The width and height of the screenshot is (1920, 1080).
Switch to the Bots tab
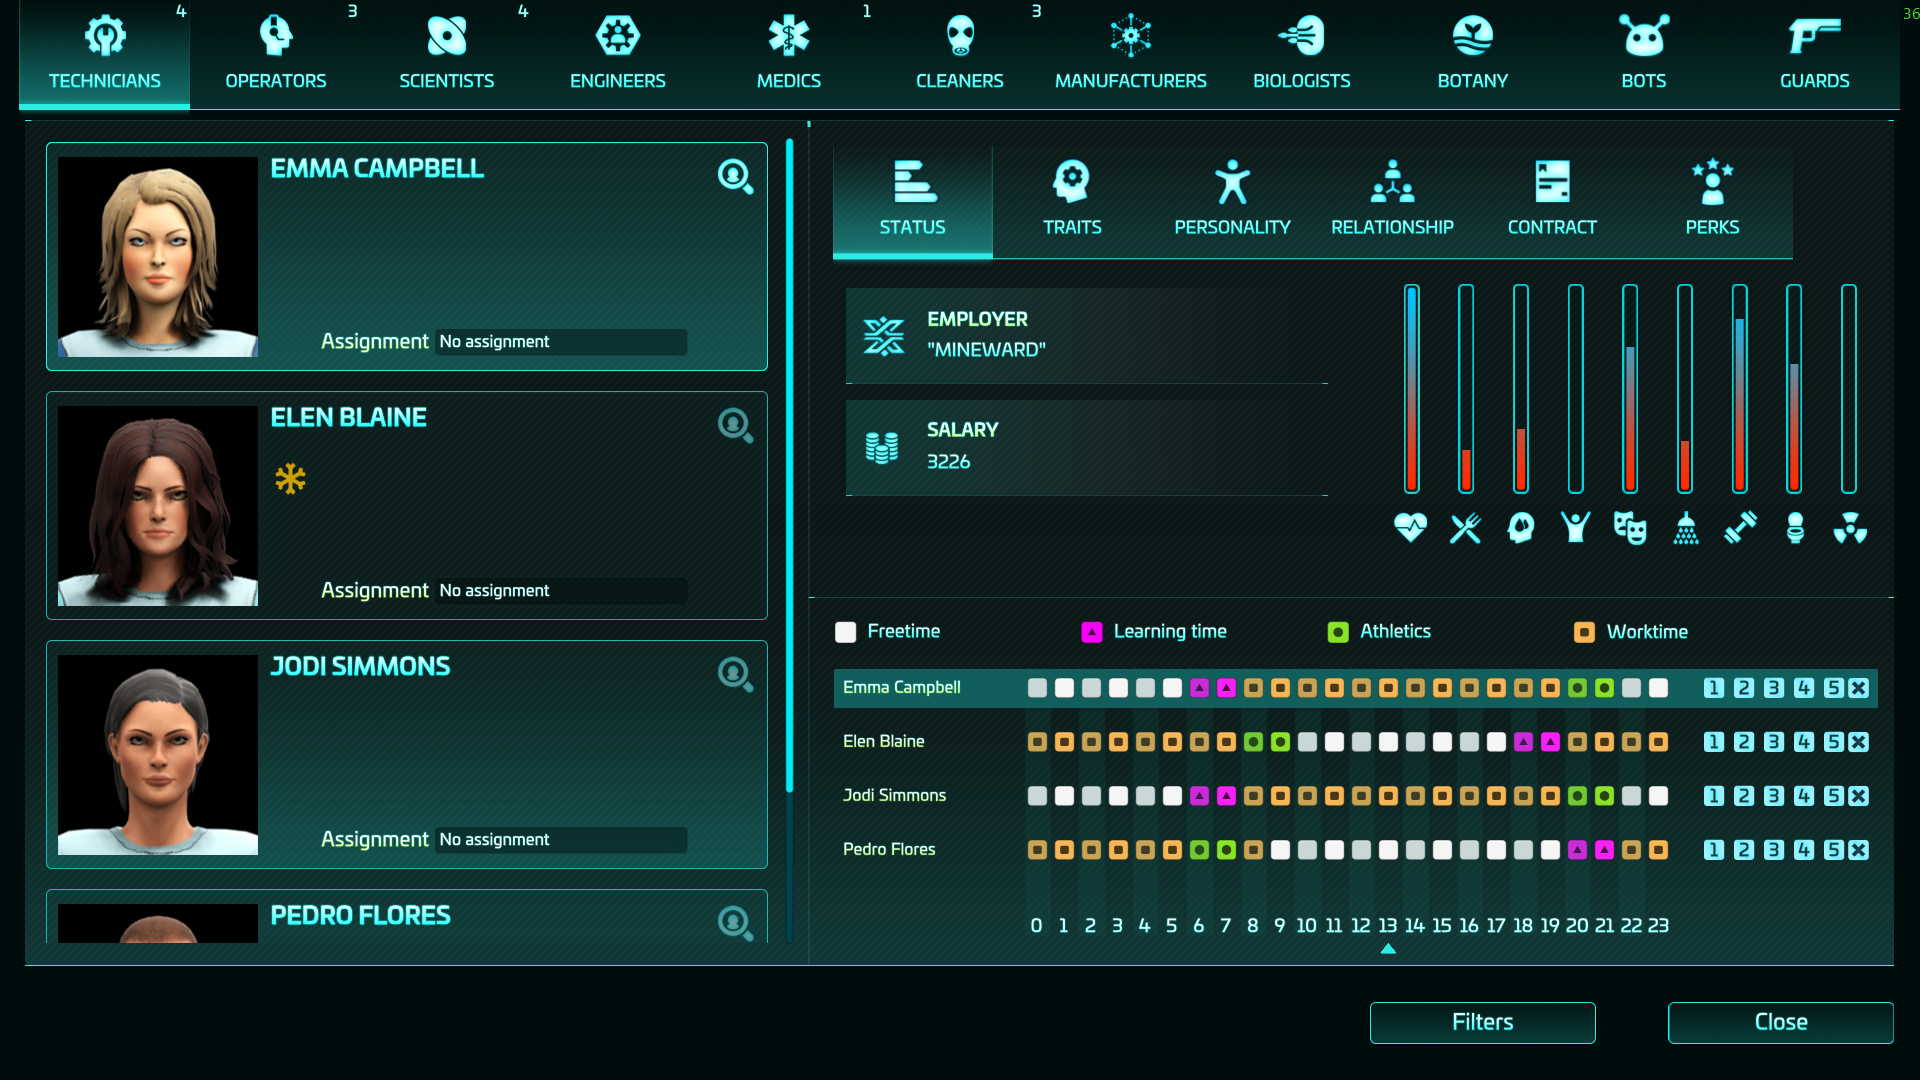click(1644, 54)
